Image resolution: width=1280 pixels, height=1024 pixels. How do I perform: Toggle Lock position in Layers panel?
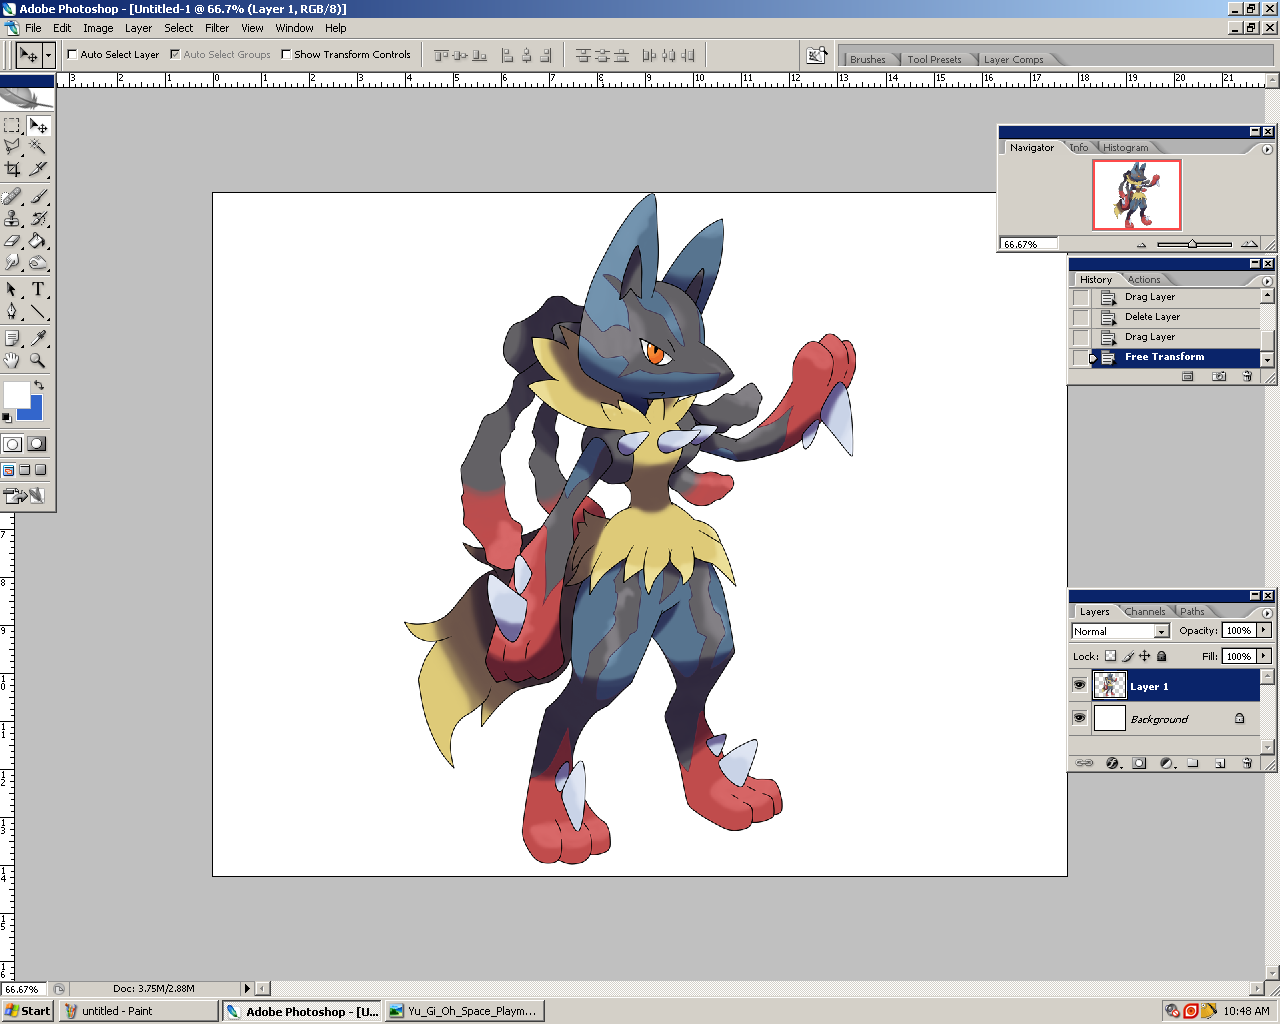(1145, 656)
